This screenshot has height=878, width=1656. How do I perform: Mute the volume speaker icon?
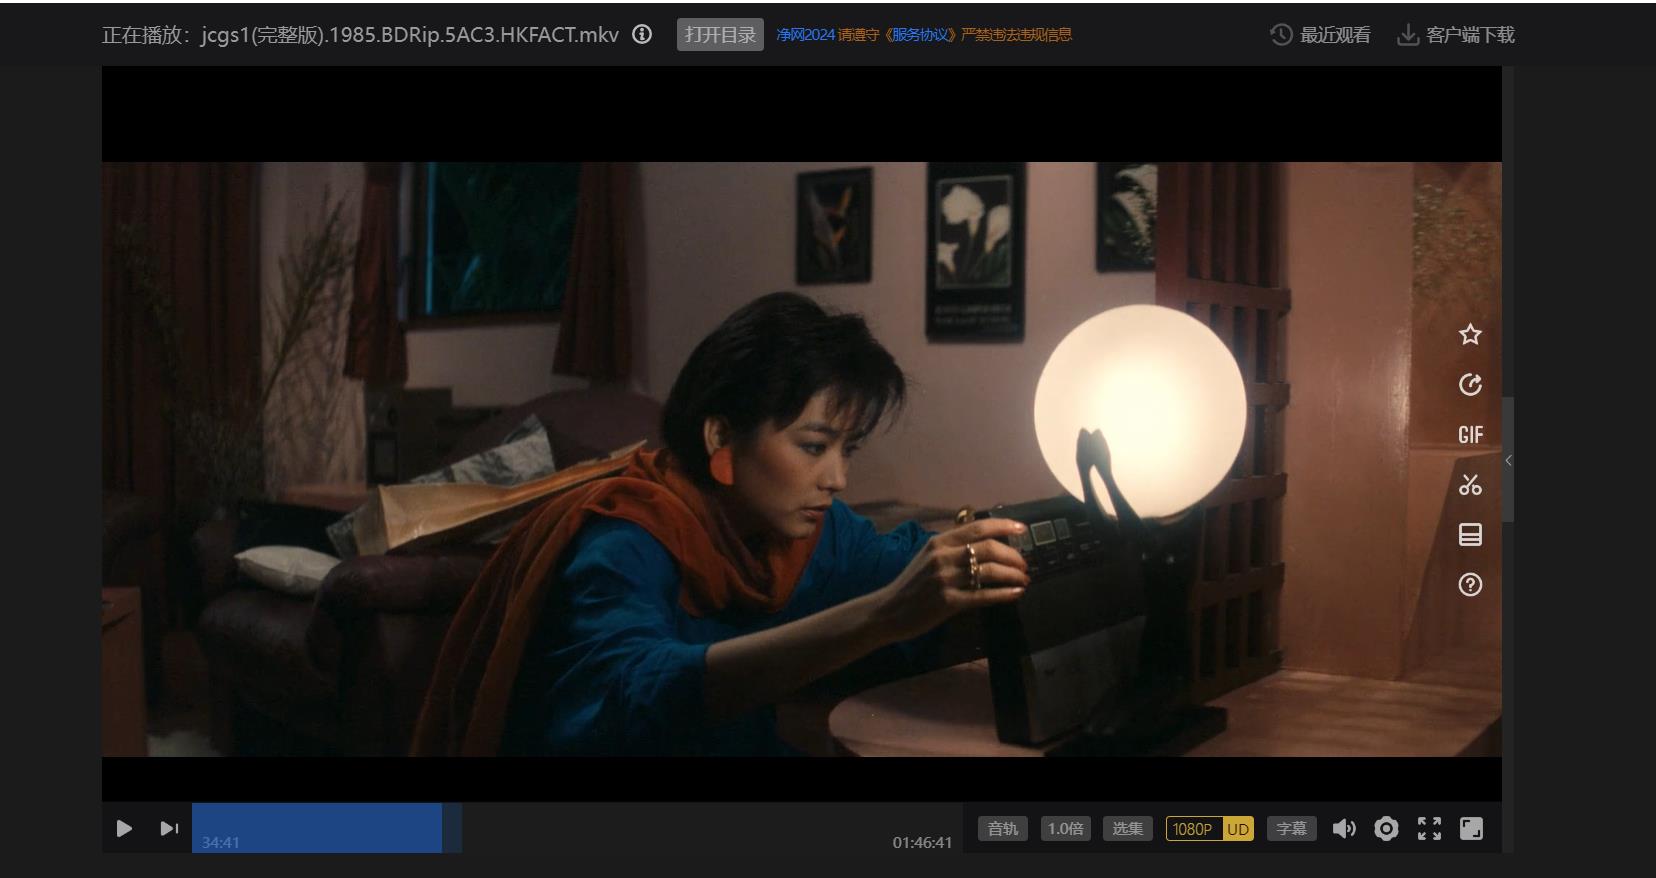tap(1344, 828)
